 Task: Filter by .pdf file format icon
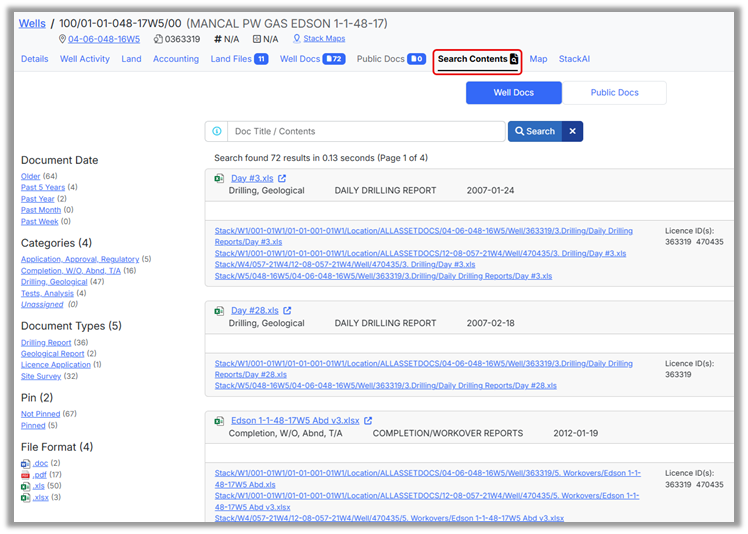point(26,475)
